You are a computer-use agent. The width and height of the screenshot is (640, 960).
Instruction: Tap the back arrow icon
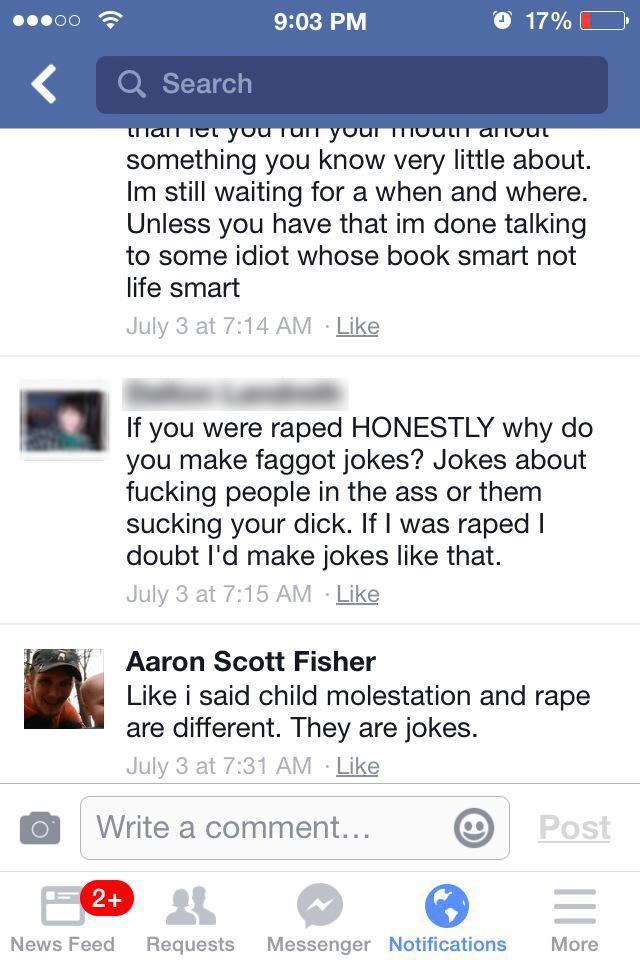click(x=44, y=84)
